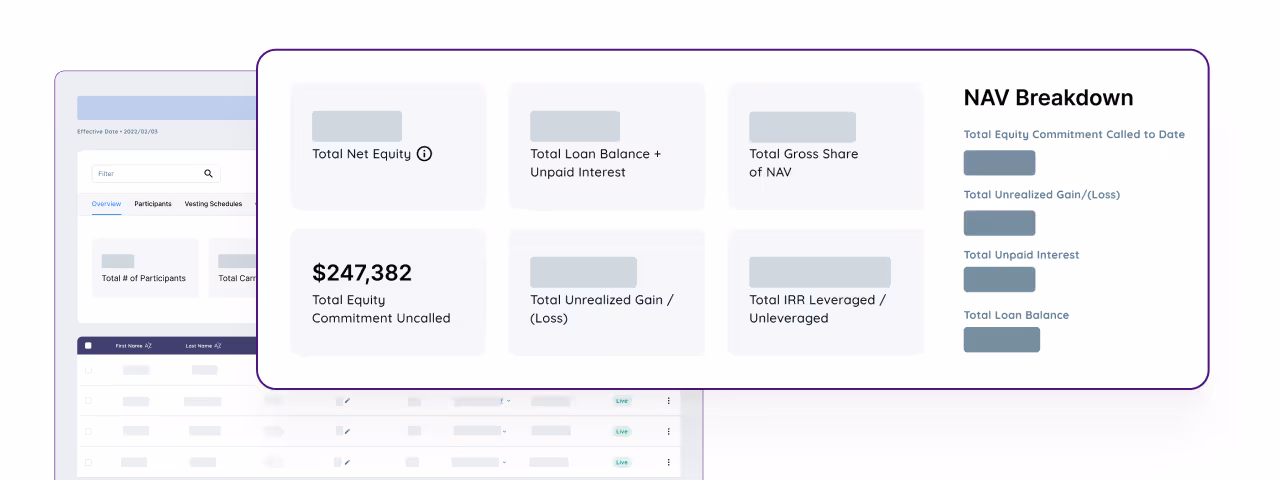Click the $247,382 value
1280x480 pixels.
click(x=362, y=273)
